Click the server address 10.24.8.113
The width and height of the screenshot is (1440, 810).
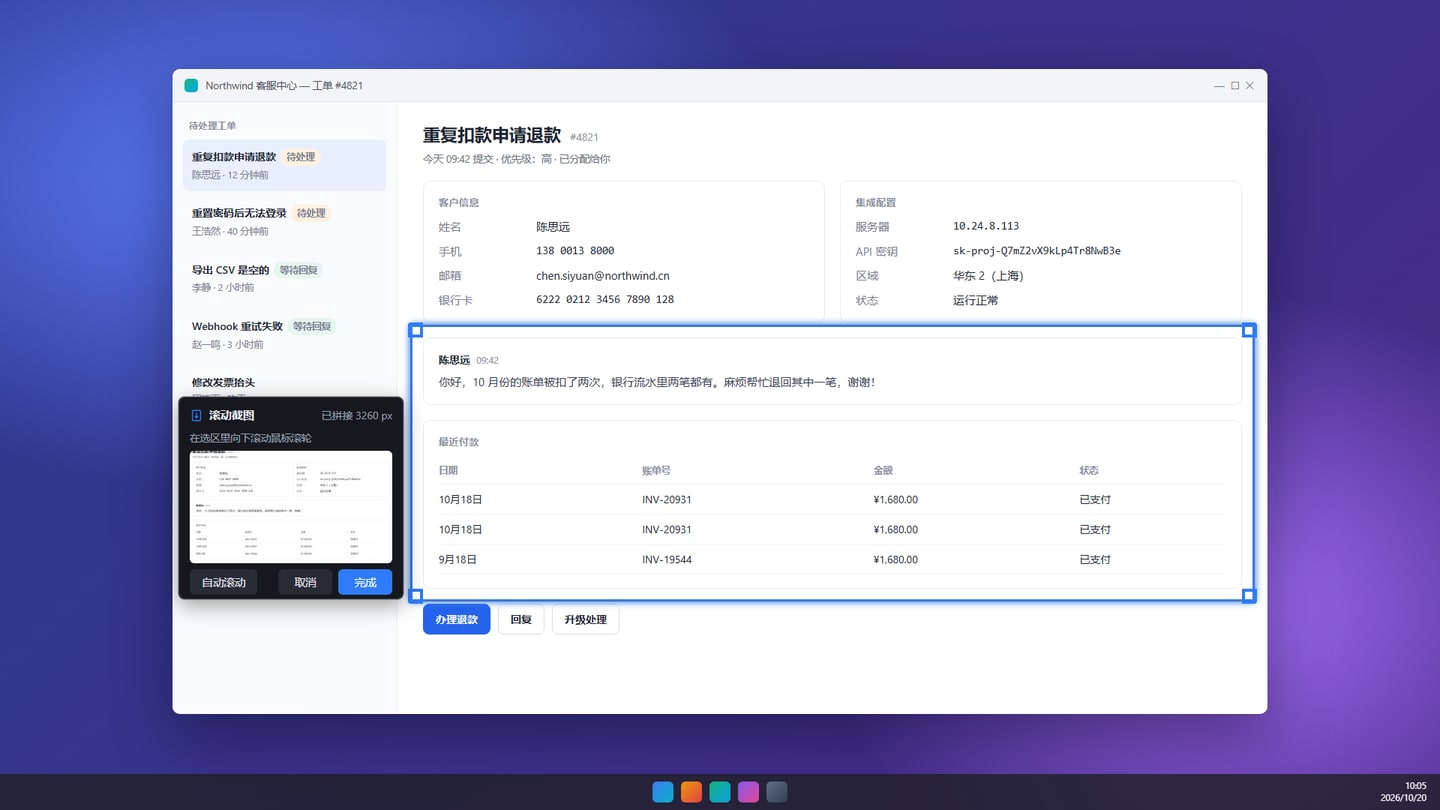click(x=986, y=226)
